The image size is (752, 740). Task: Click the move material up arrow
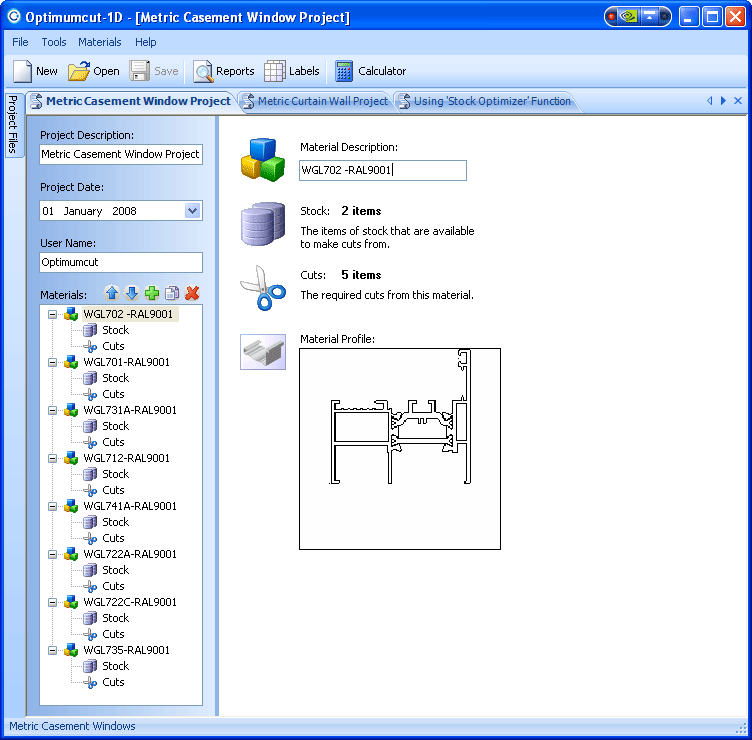pyautogui.click(x=112, y=293)
